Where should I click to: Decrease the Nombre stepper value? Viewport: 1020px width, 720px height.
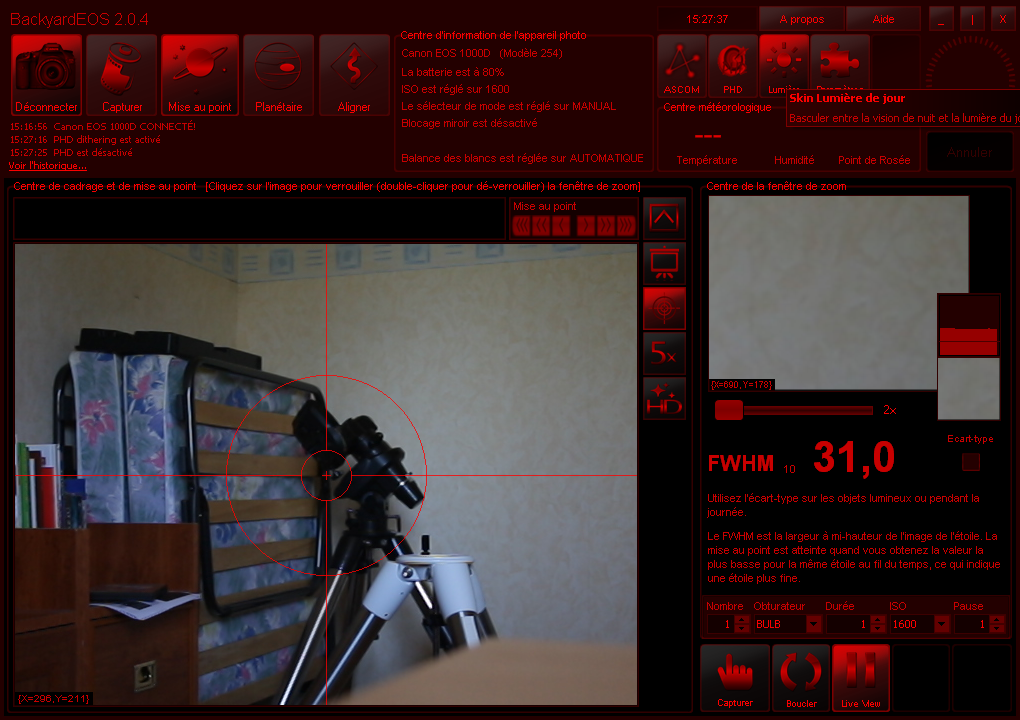(x=742, y=628)
